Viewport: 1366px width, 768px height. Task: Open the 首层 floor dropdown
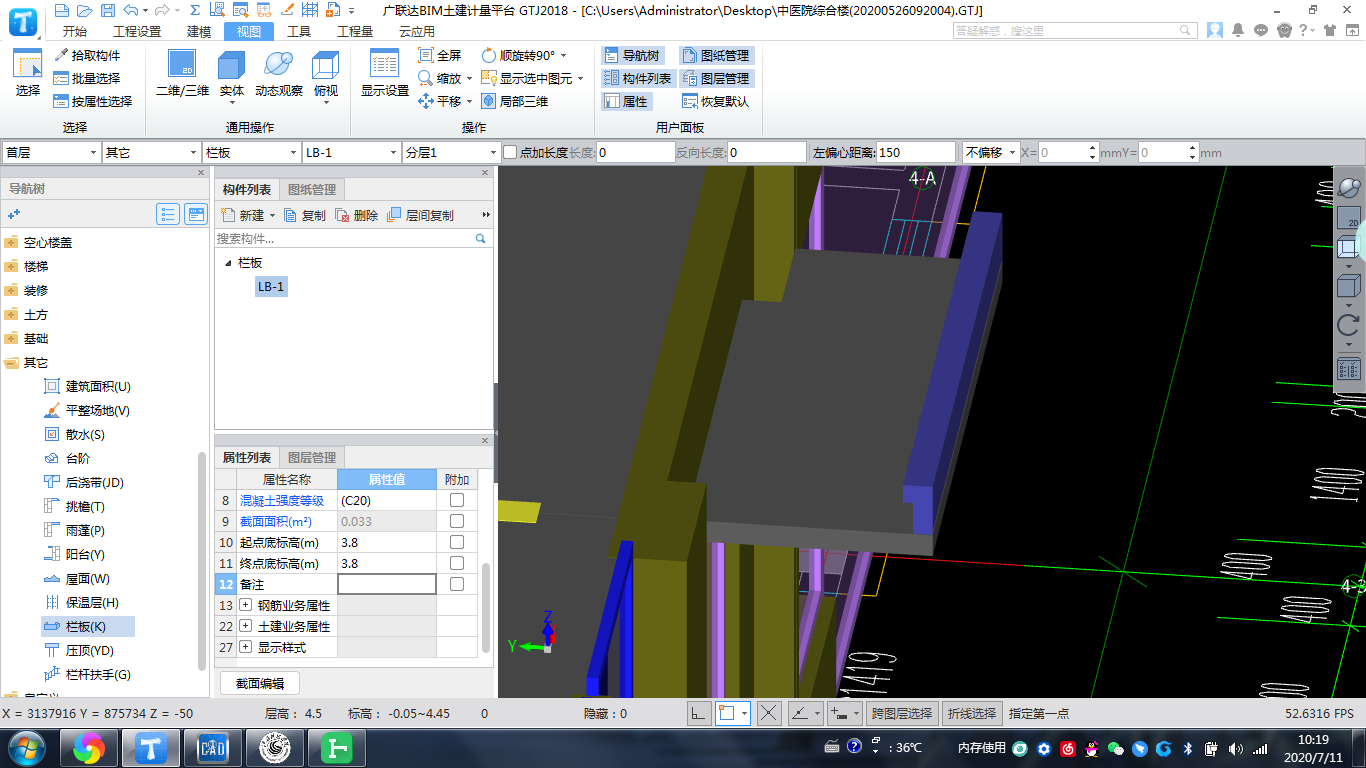pos(51,153)
